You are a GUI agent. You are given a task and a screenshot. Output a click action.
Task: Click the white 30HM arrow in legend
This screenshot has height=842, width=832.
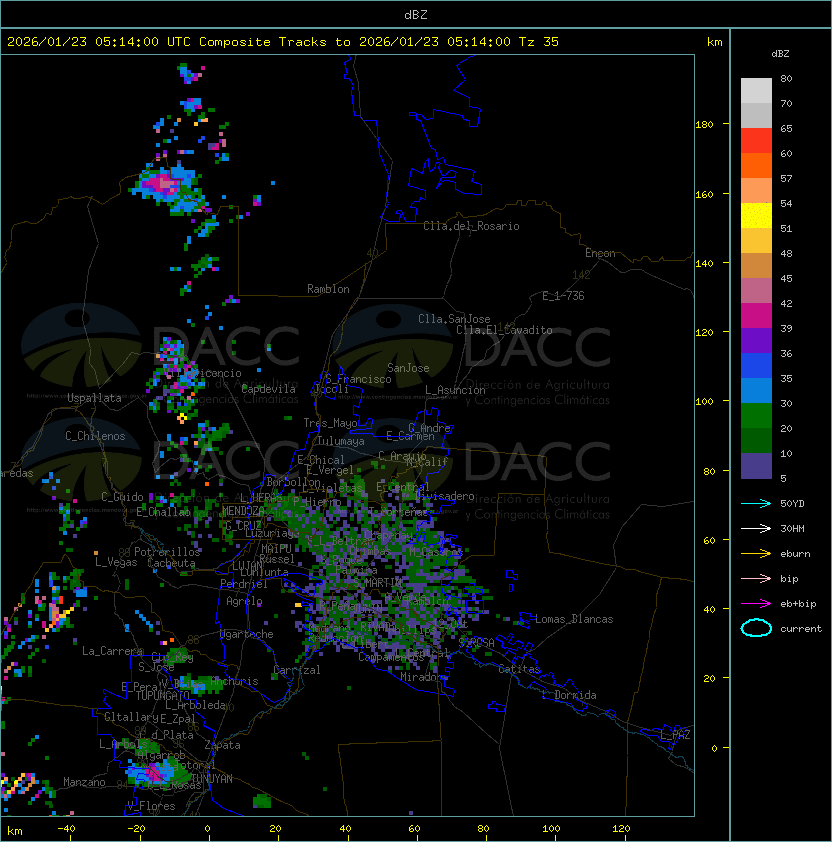click(x=756, y=528)
